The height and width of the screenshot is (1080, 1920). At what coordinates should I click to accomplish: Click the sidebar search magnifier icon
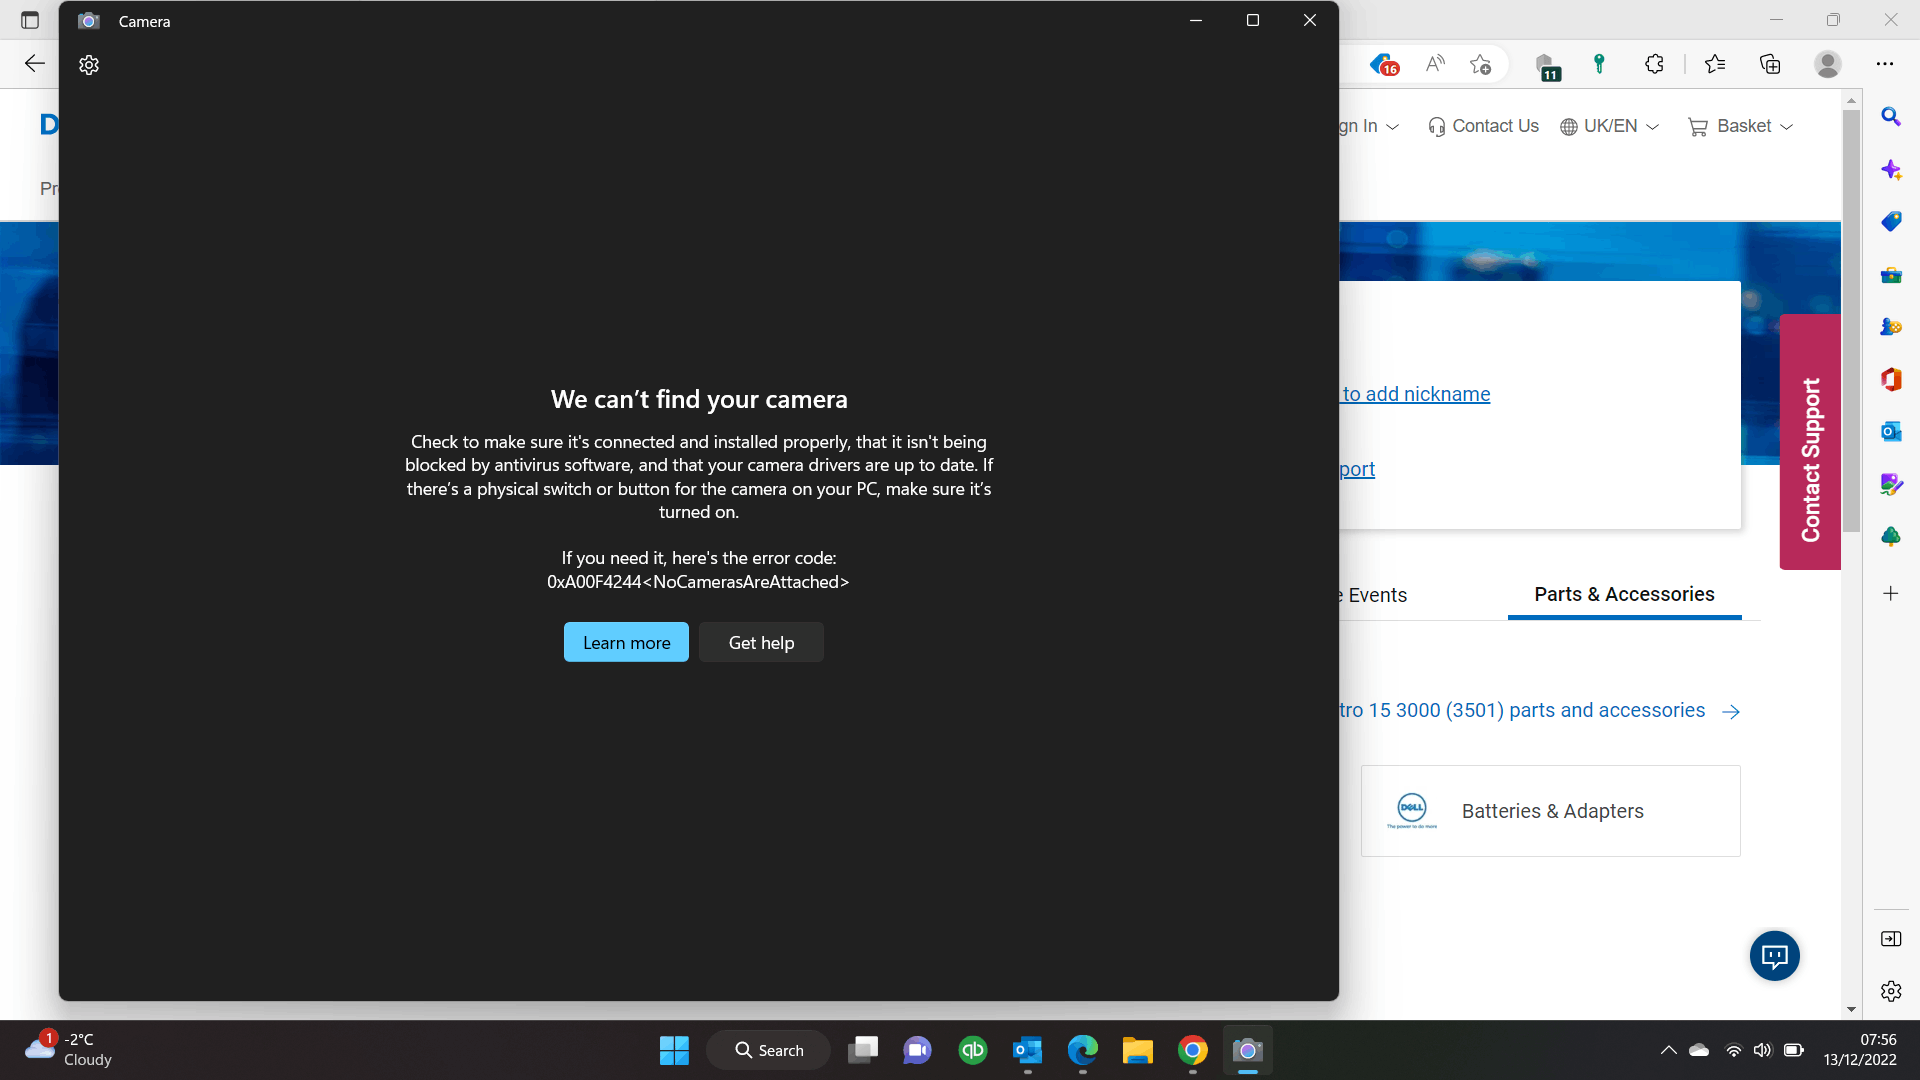(x=1890, y=117)
